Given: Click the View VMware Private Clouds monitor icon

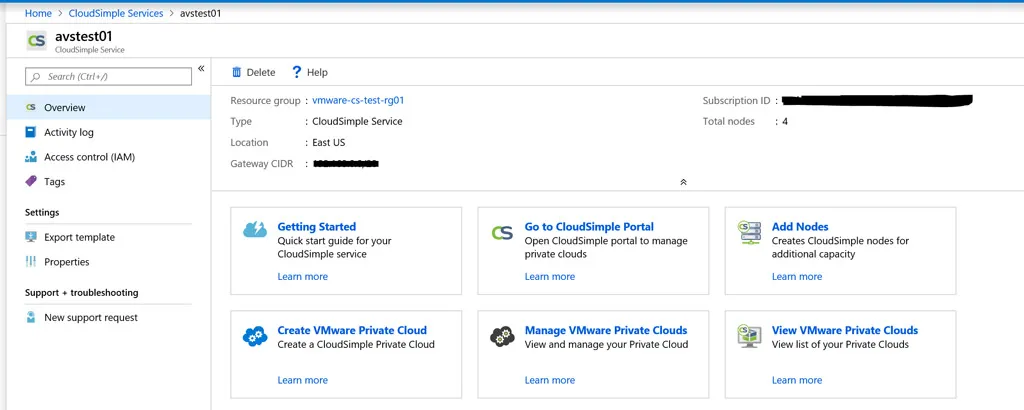Looking at the screenshot, I should tap(750, 336).
